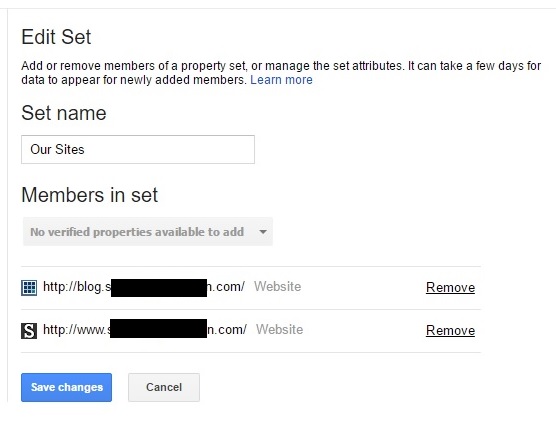Viewport: 556px width, 439px height.
Task: Click the black redaction box in blog URL
Action: [159, 288]
